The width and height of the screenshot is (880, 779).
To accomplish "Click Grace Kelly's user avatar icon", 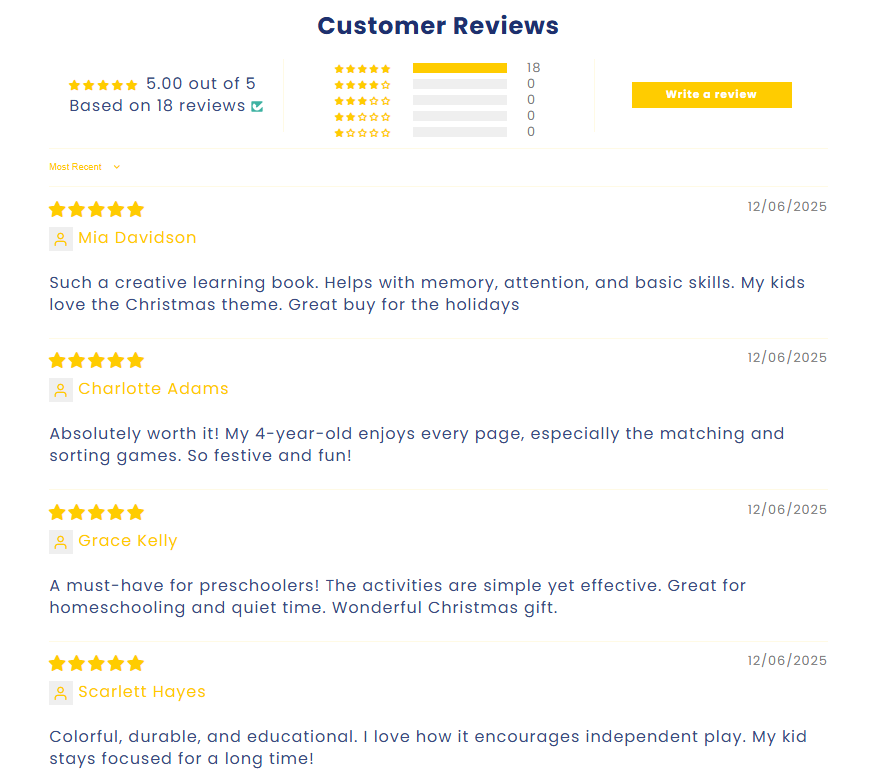I will [60, 542].
